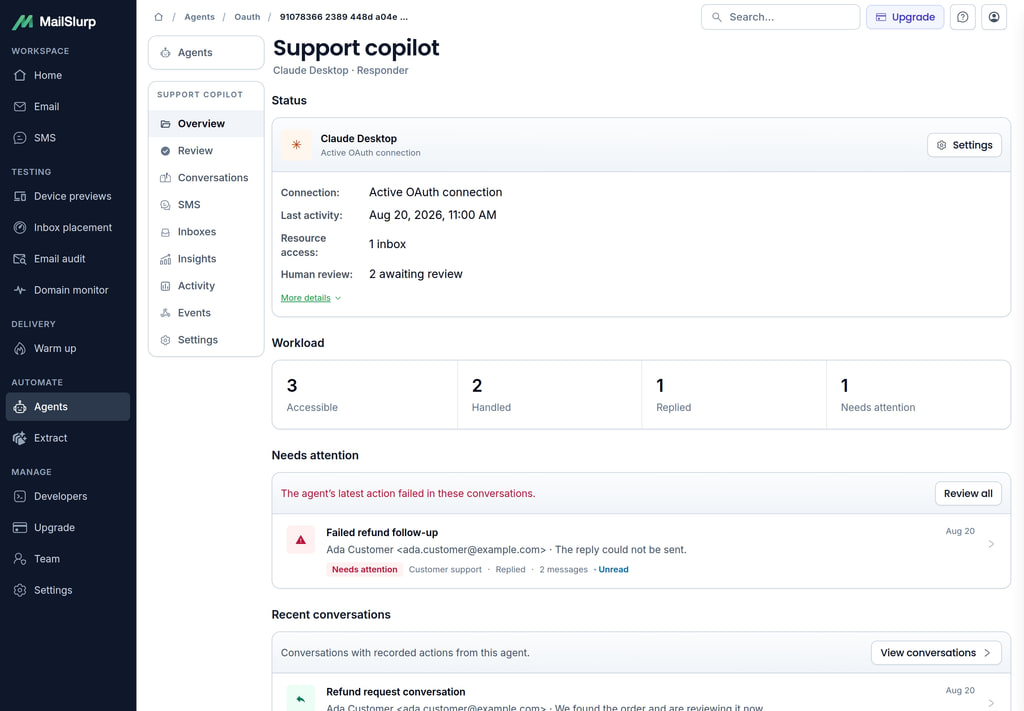Click the Upgrade button in the top bar
The height and width of the screenshot is (711, 1024).
[904, 17]
